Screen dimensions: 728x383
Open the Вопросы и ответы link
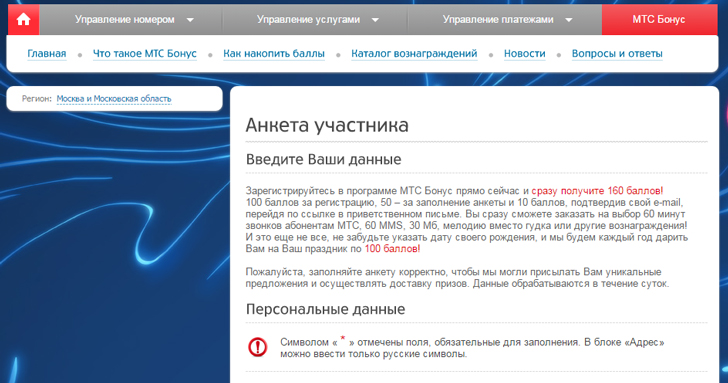617,53
